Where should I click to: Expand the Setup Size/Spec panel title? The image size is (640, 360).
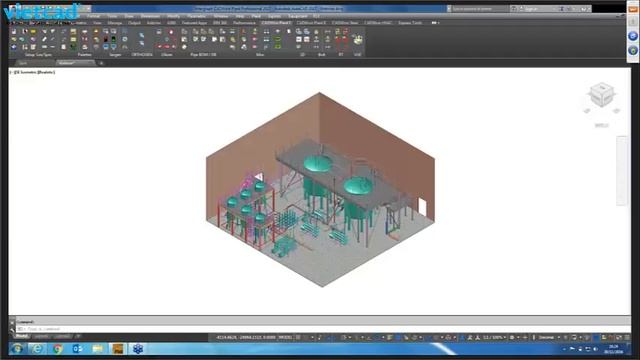(38, 54)
